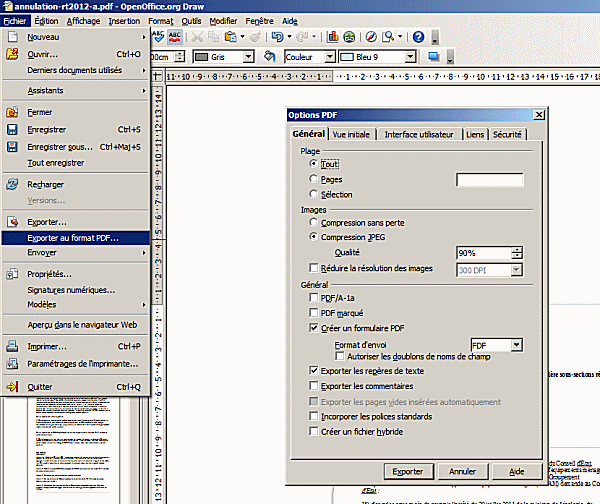The height and width of the screenshot is (504, 600).
Task: Click the Nouveau document icon in menu
Action: pos(13,37)
